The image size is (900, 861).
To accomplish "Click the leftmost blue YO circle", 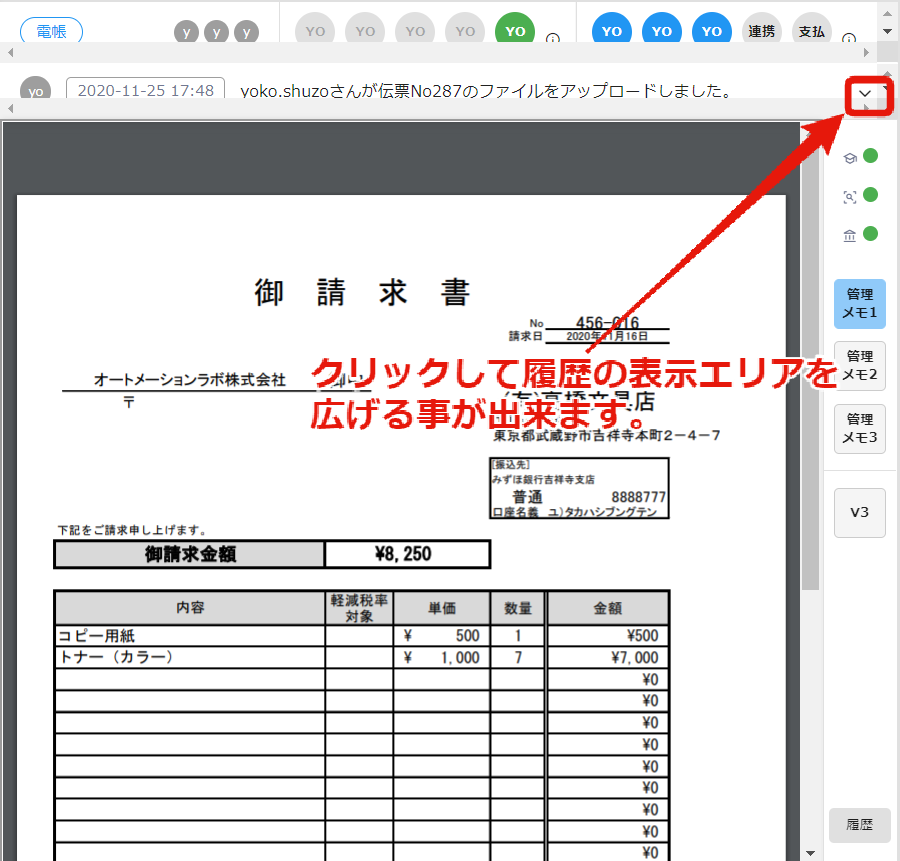I will pyautogui.click(x=612, y=30).
